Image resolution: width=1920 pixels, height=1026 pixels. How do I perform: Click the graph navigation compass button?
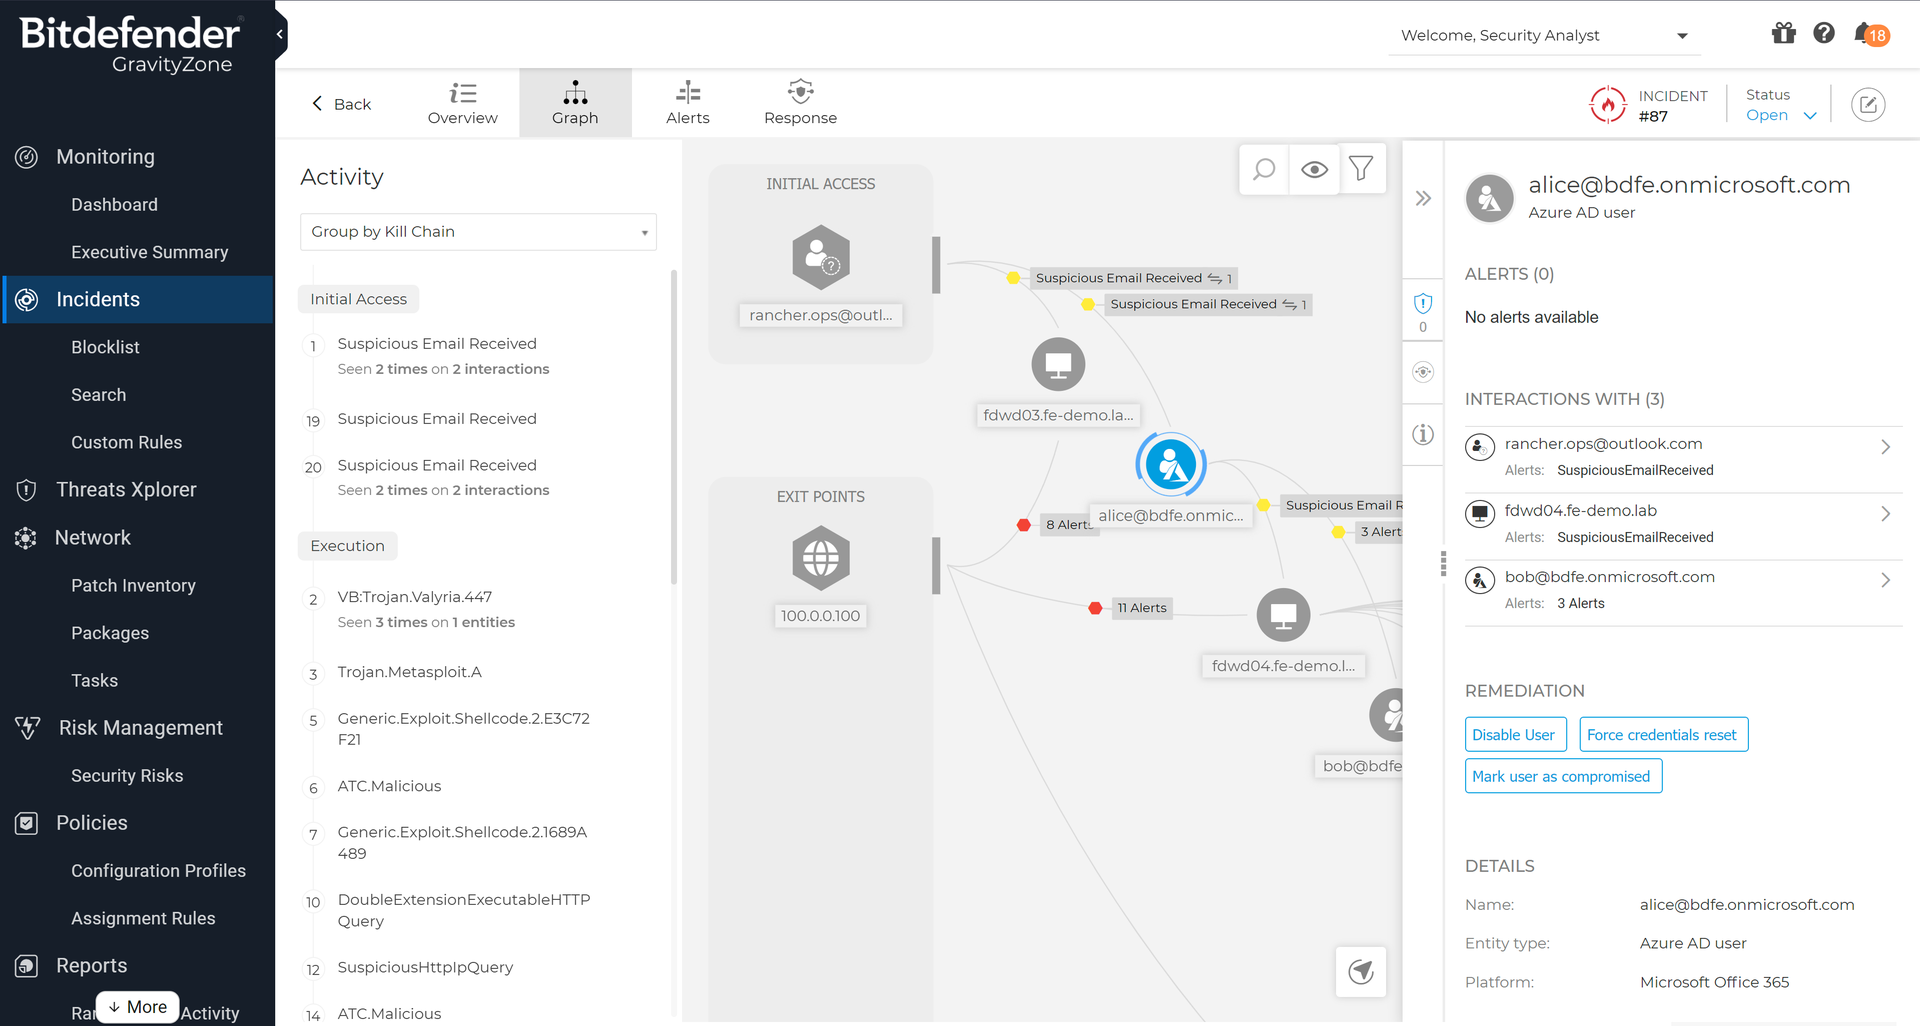coord(1361,971)
